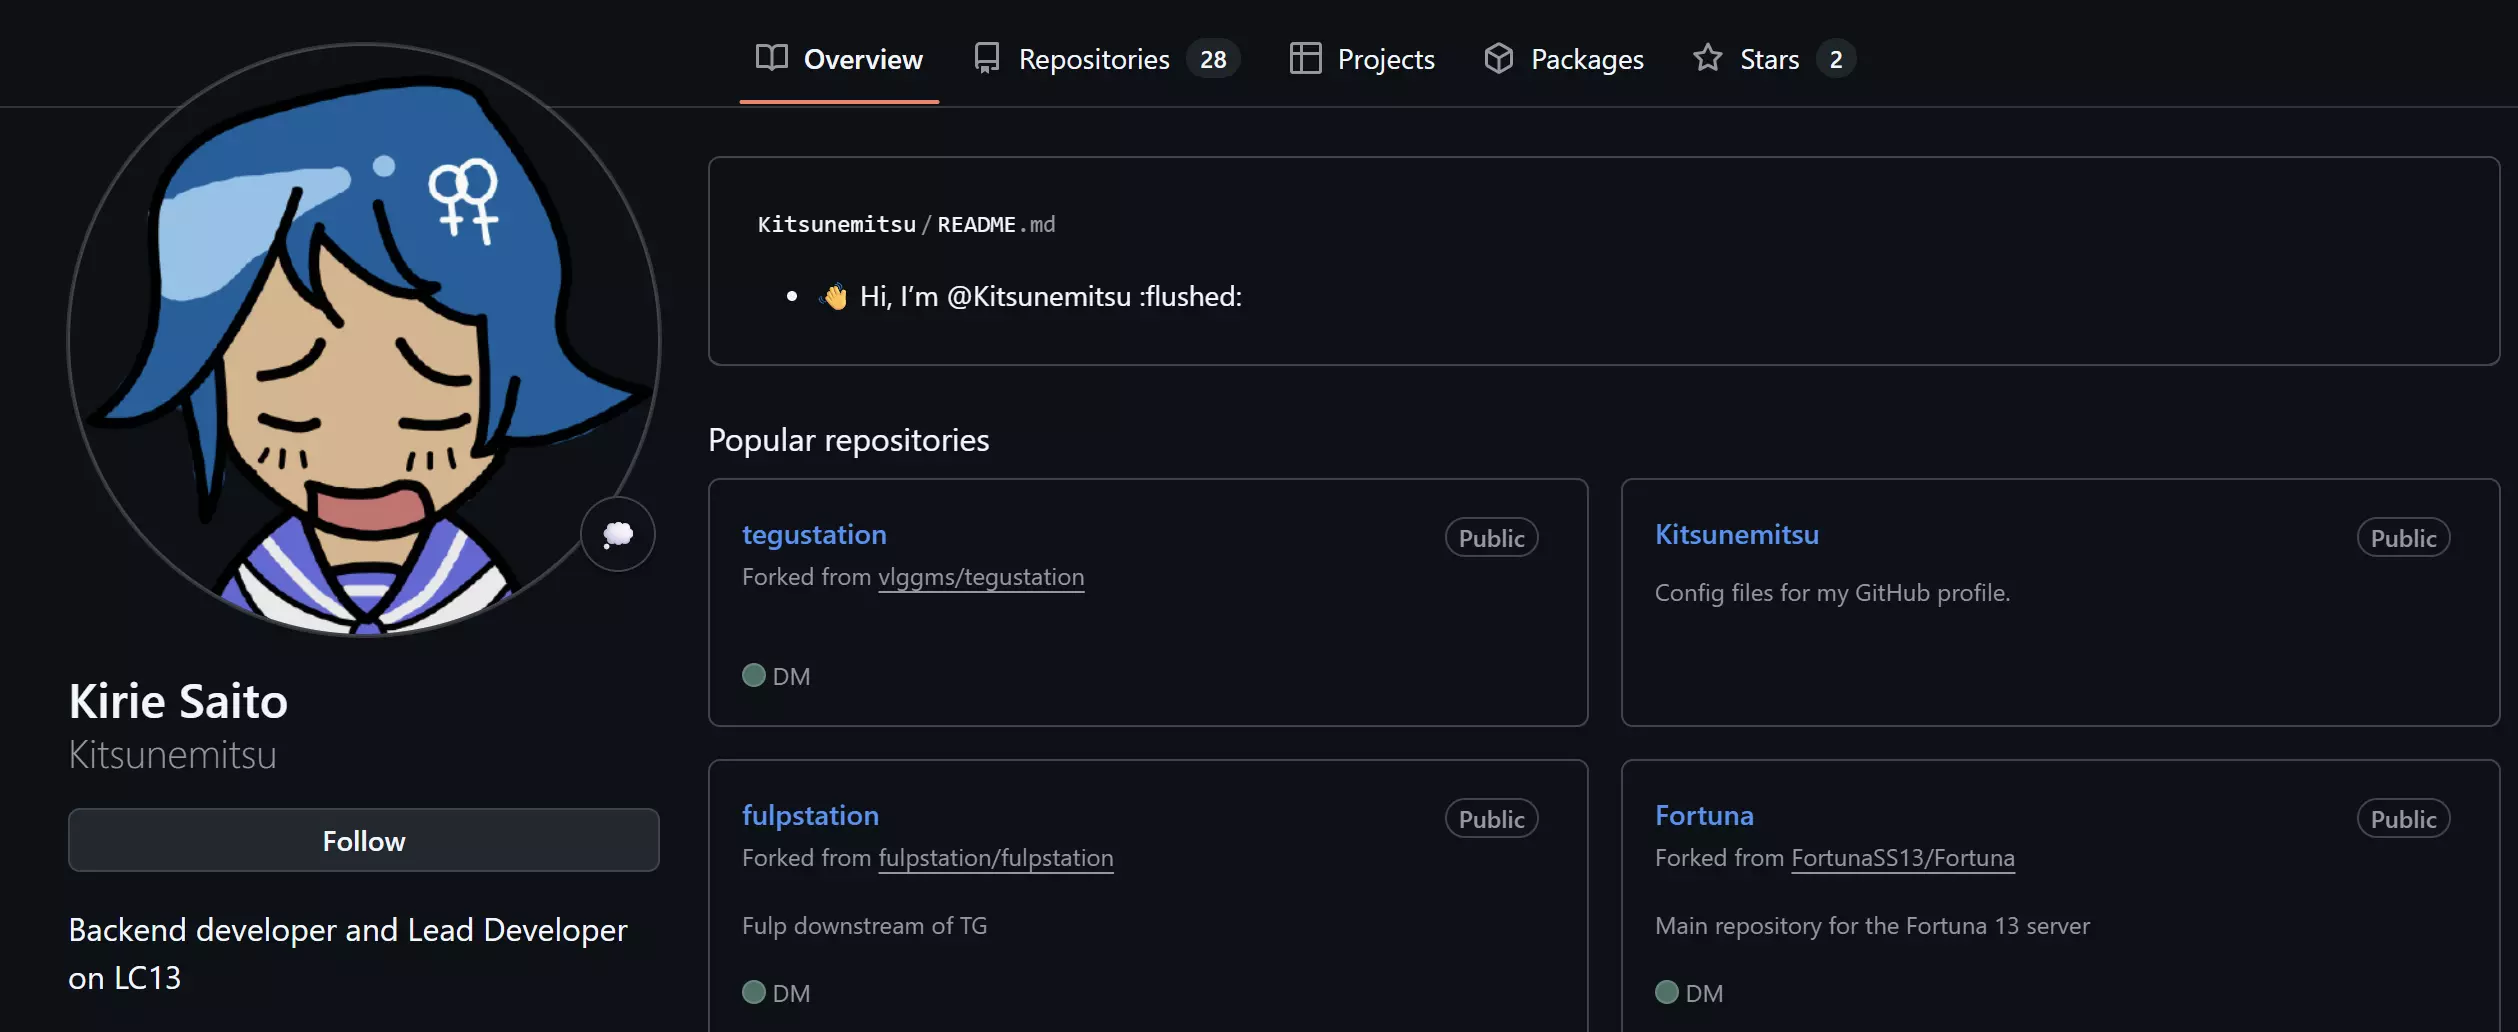Open the Kitsunemitsu repository link
Image resolution: width=2518 pixels, height=1032 pixels.
(x=1736, y=534)
